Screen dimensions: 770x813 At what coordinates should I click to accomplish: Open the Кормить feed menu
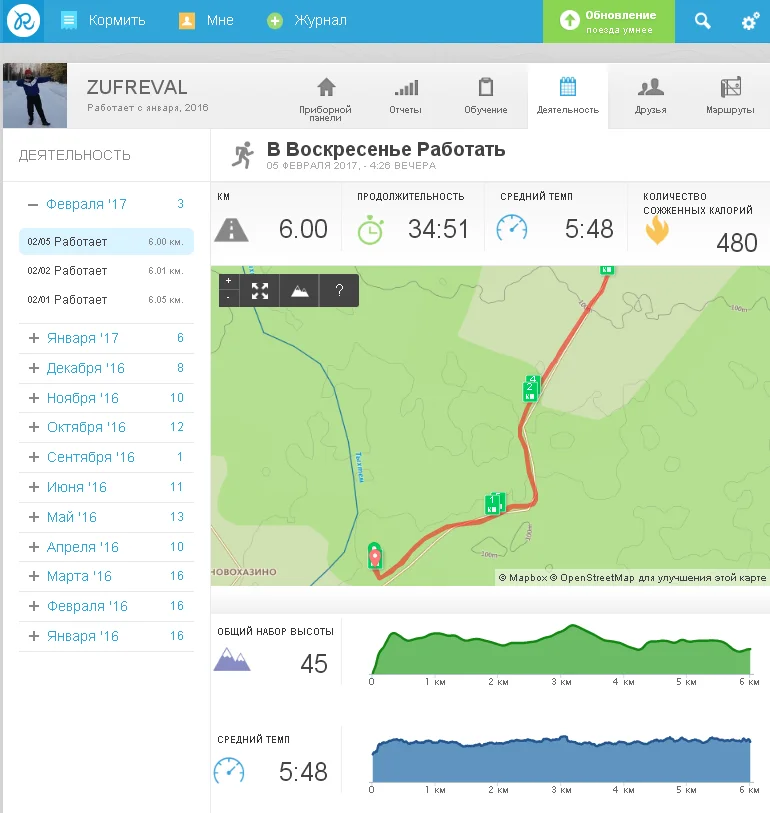(x=103, y=21)
